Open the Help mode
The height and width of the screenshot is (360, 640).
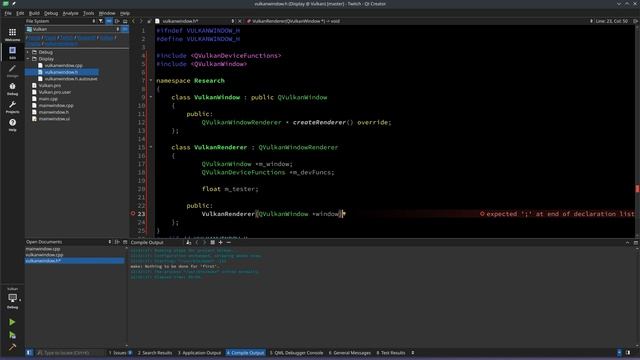pyautogui.click(x=12, y=124)
